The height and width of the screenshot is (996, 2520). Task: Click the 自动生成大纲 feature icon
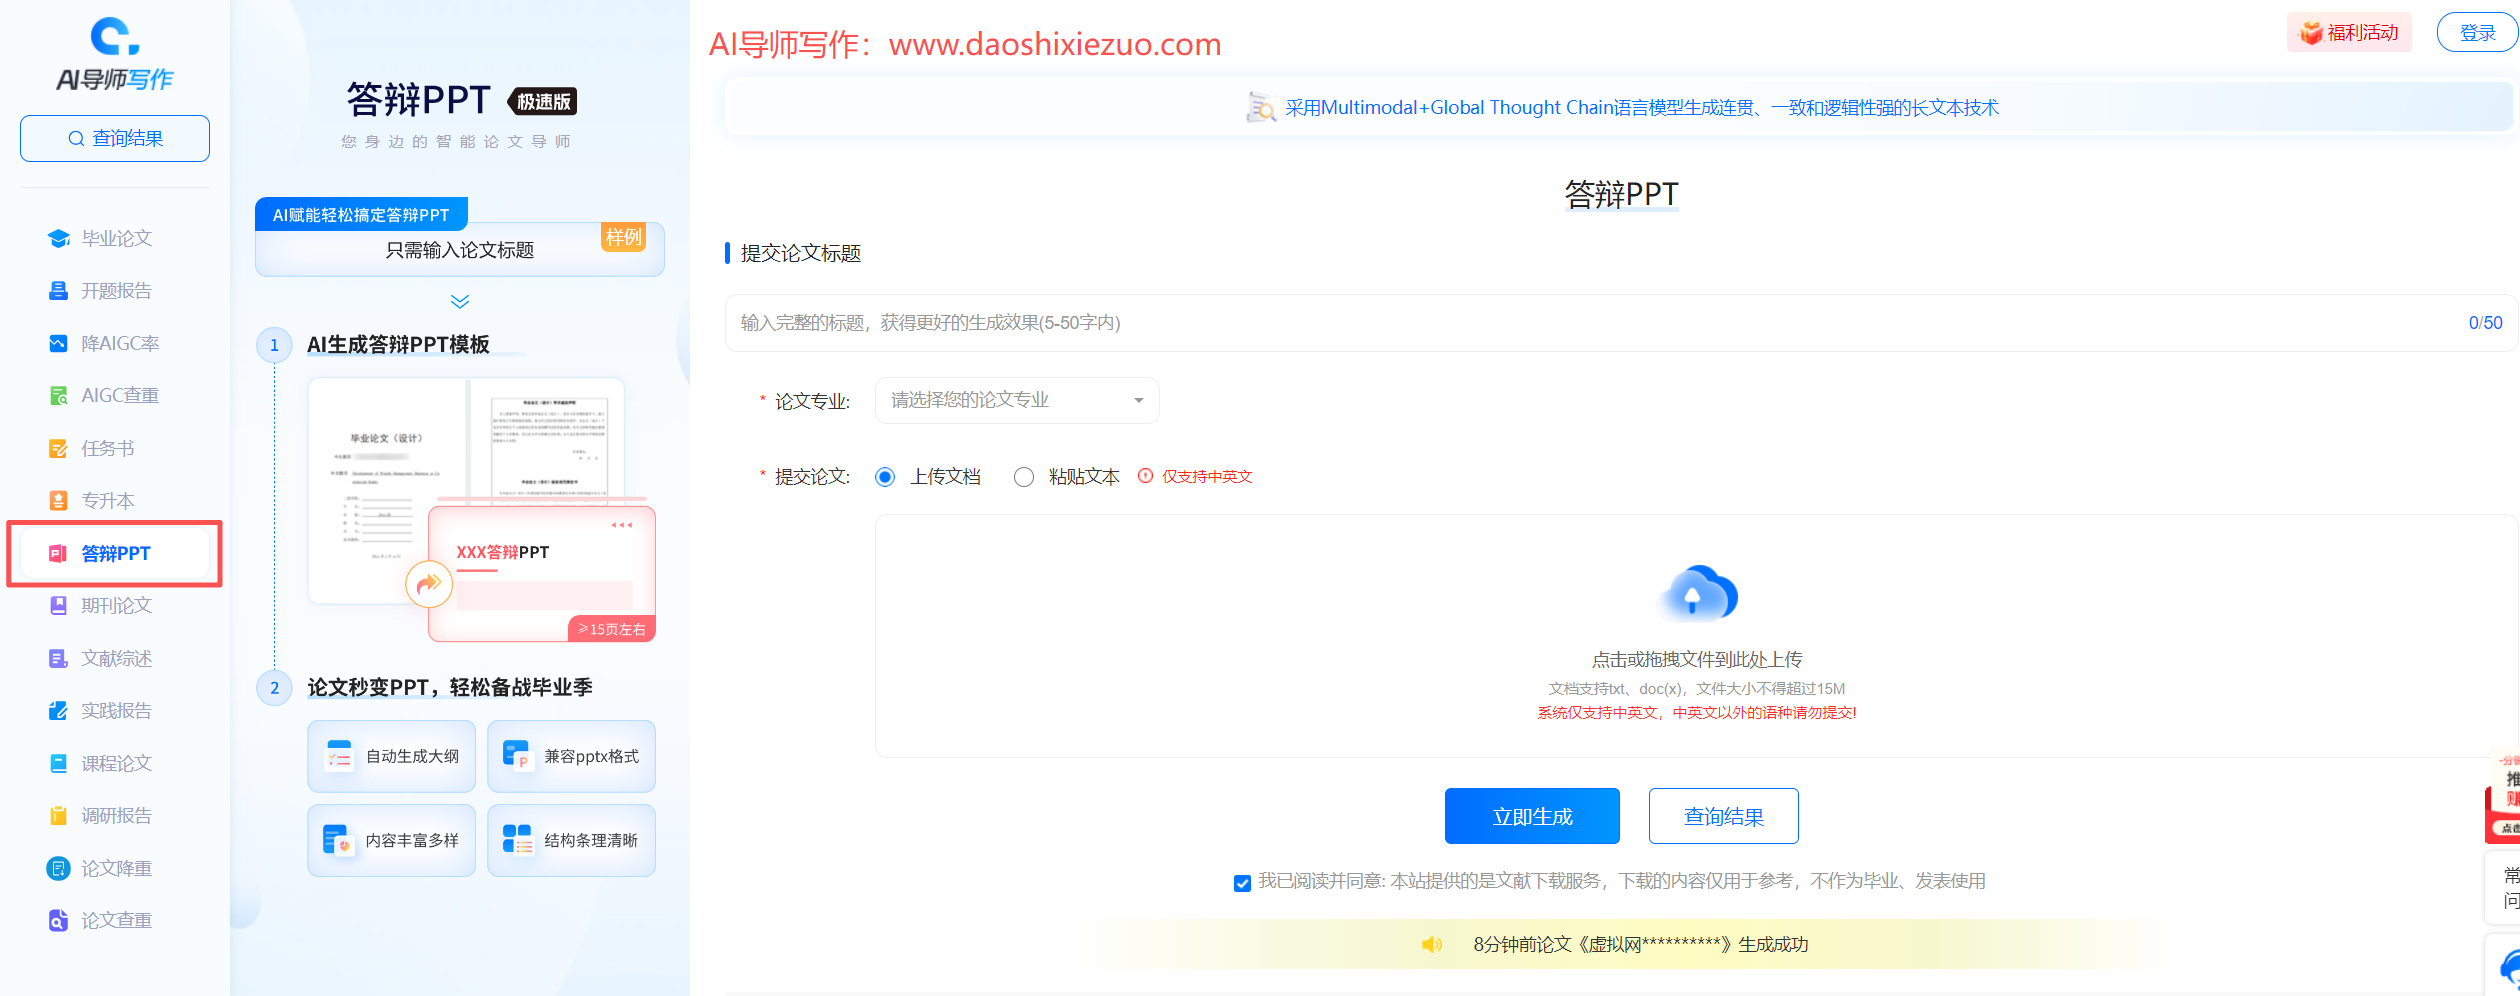[339, 757]
